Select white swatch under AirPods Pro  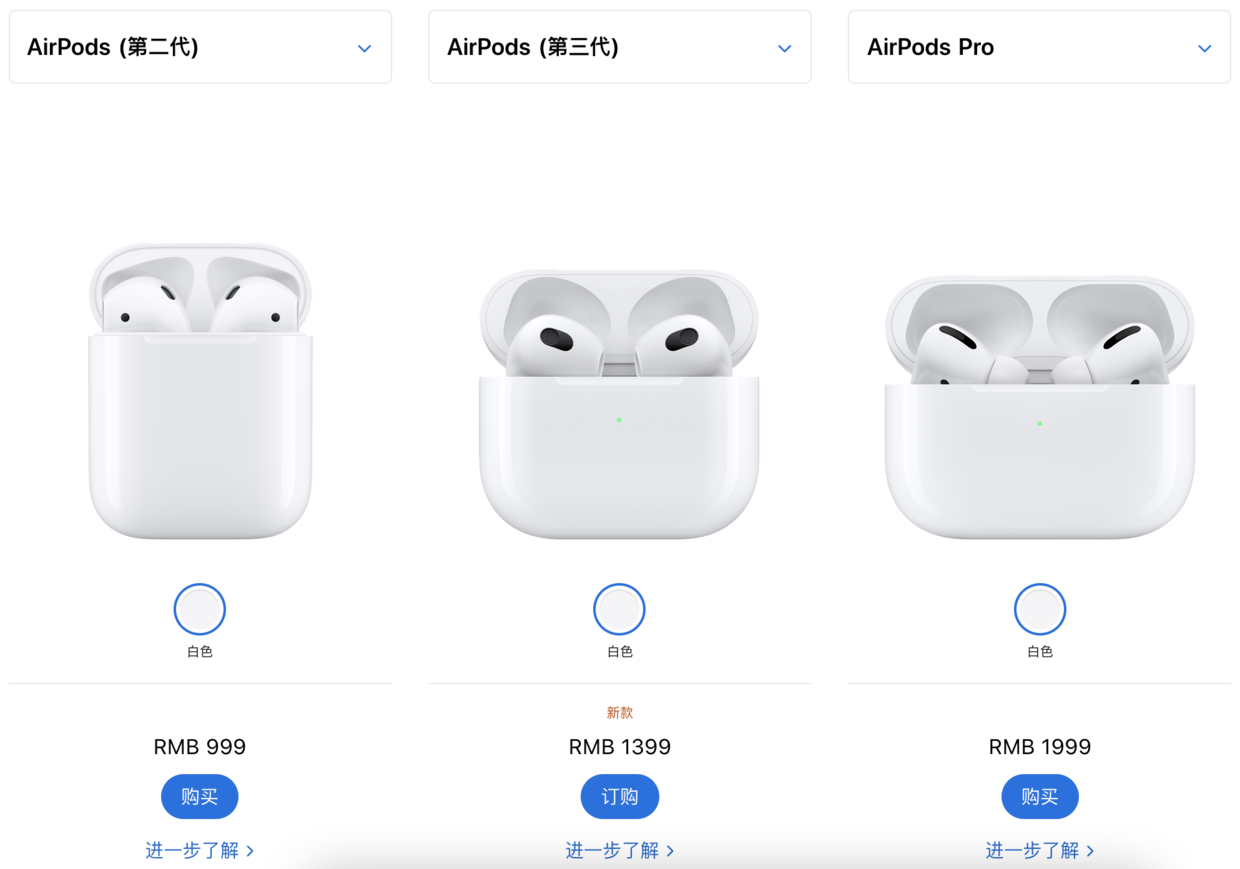(x=1040, y=609)
